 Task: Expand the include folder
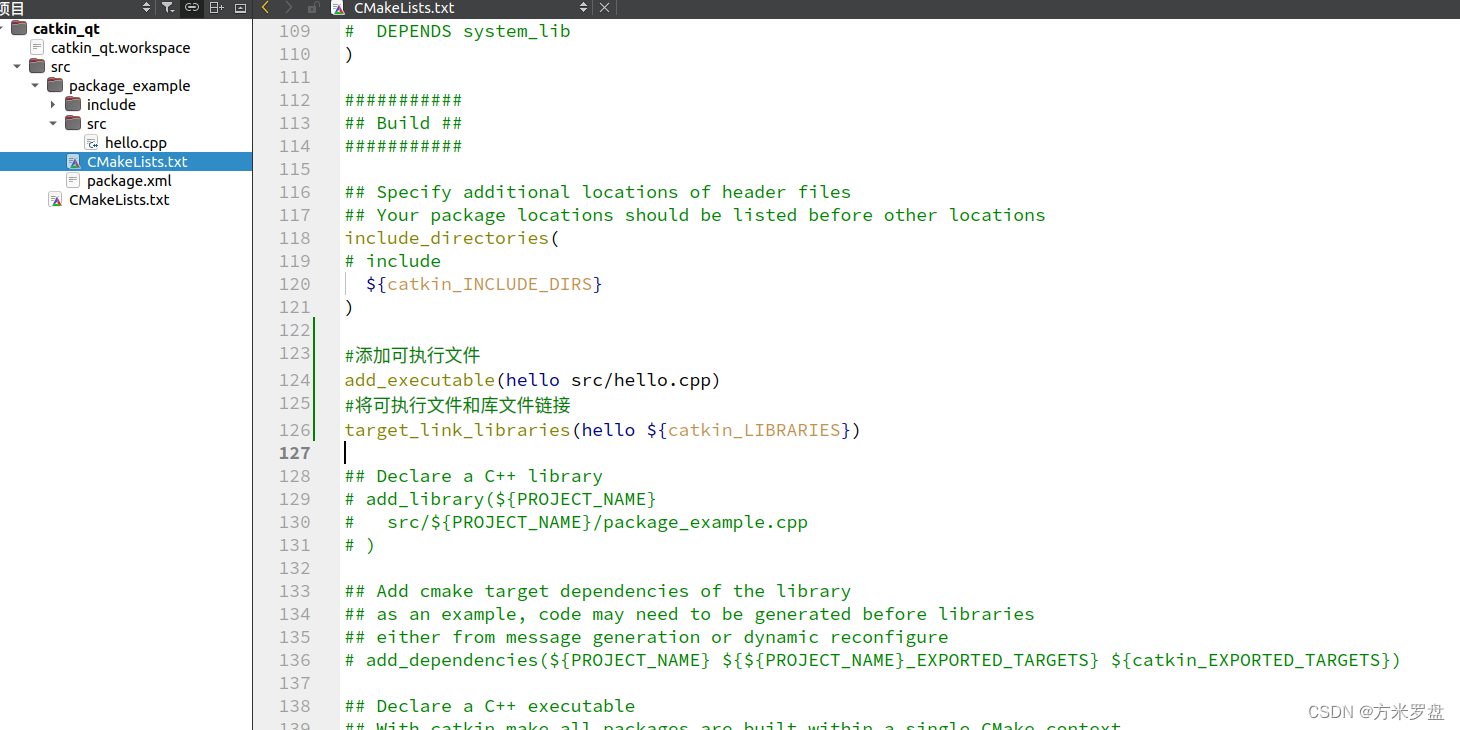(53, 104)
